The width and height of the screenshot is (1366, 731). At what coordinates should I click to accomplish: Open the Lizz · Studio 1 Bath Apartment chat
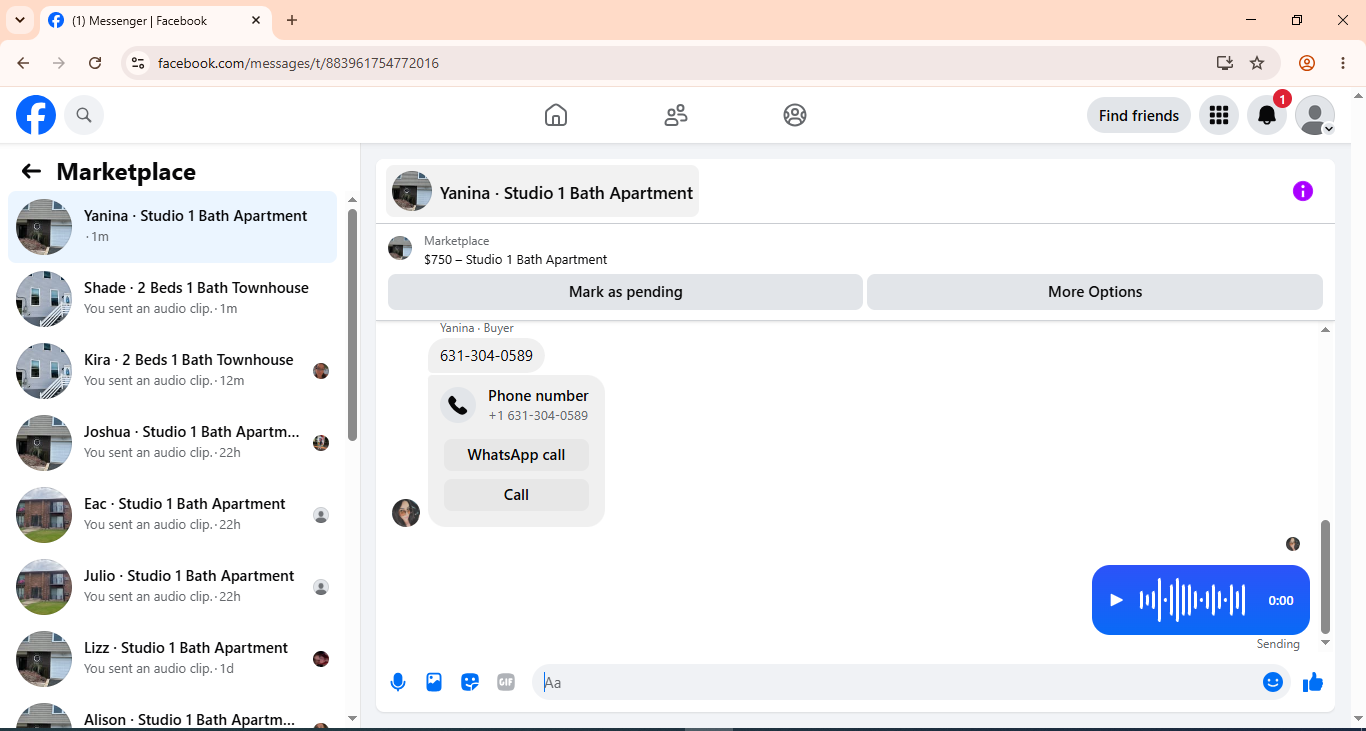click(x=172, y=659)
